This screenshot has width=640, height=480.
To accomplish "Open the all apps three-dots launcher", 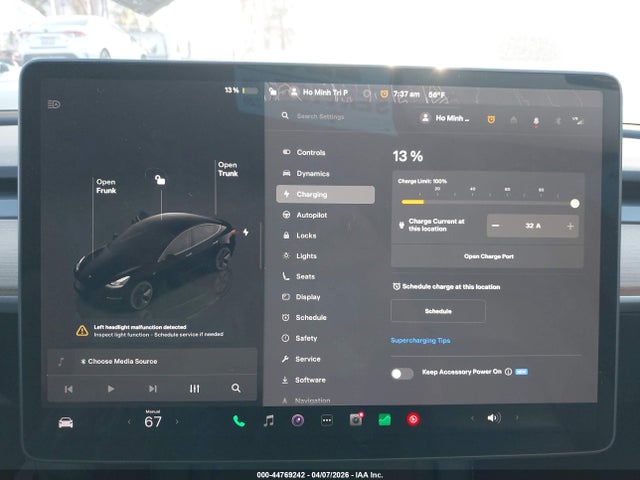I will pos(327,420).
